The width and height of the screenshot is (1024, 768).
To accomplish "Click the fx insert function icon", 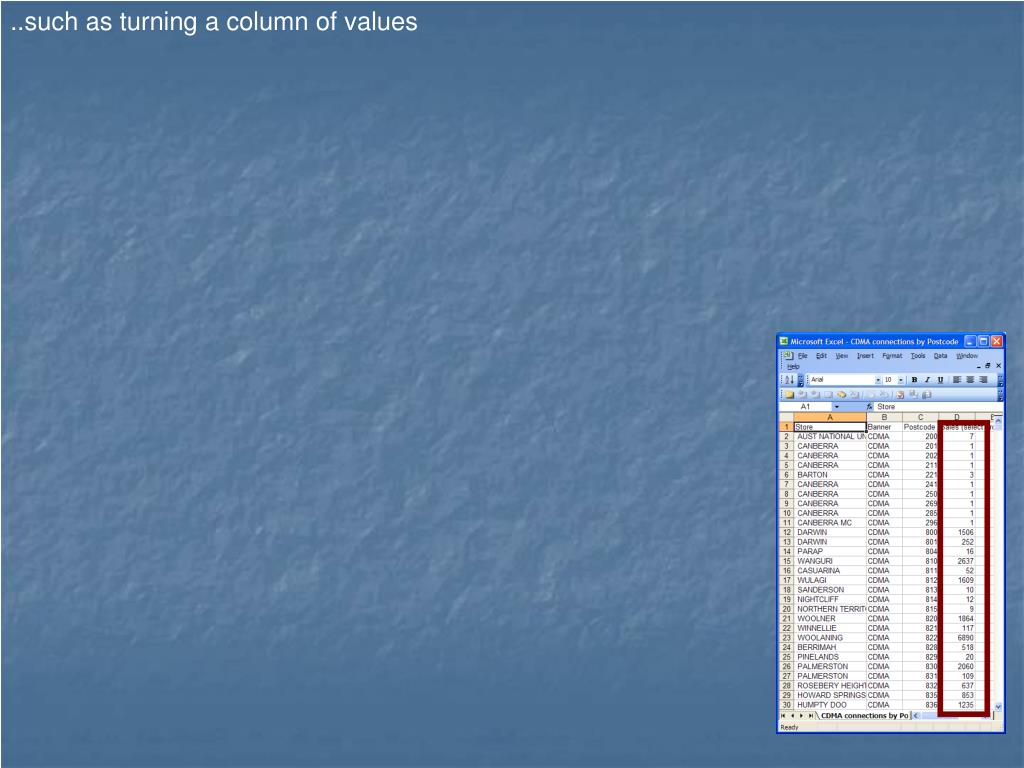I will 869,406.
